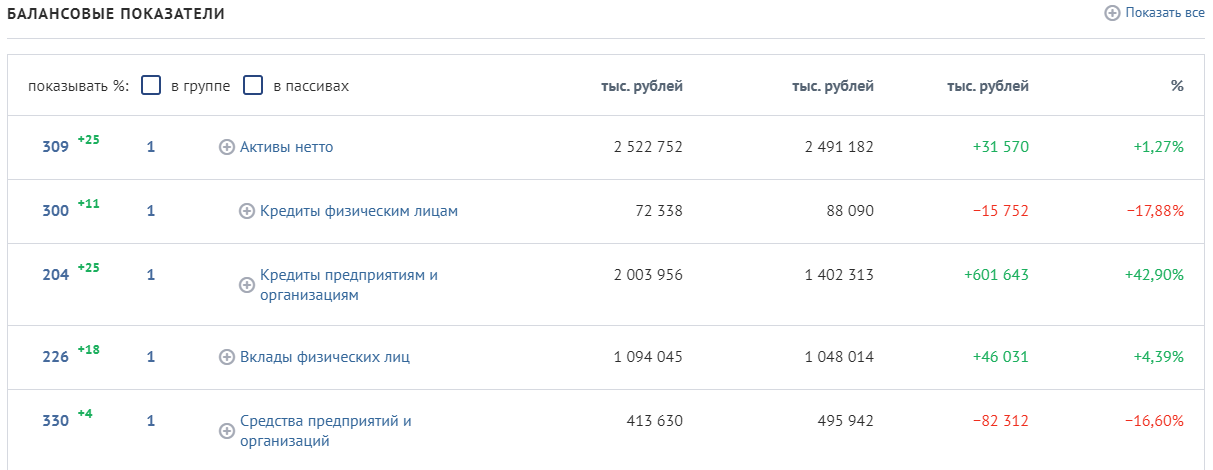
Task: Open the Вклады физических лиц link
Action: (x=325, y=357)
